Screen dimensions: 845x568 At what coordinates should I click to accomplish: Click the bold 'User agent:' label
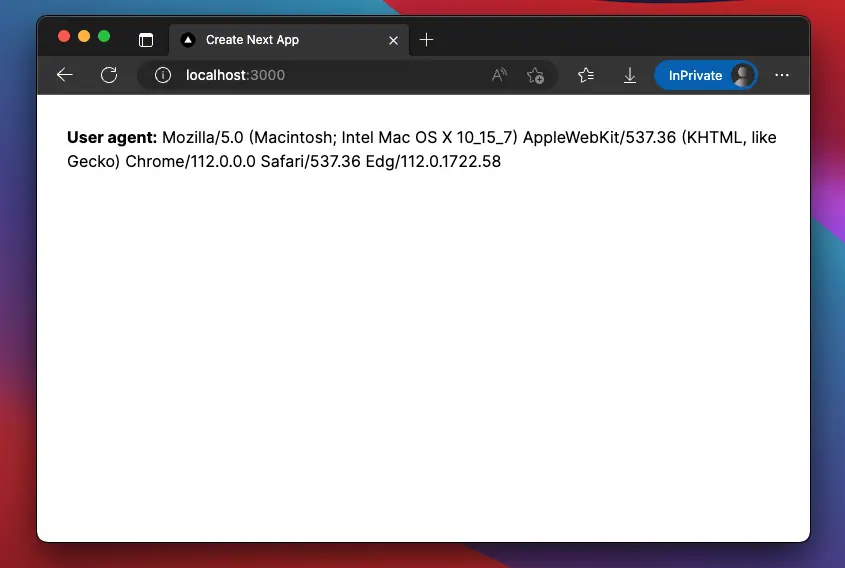pyautogui.click(x=112, y=137)
